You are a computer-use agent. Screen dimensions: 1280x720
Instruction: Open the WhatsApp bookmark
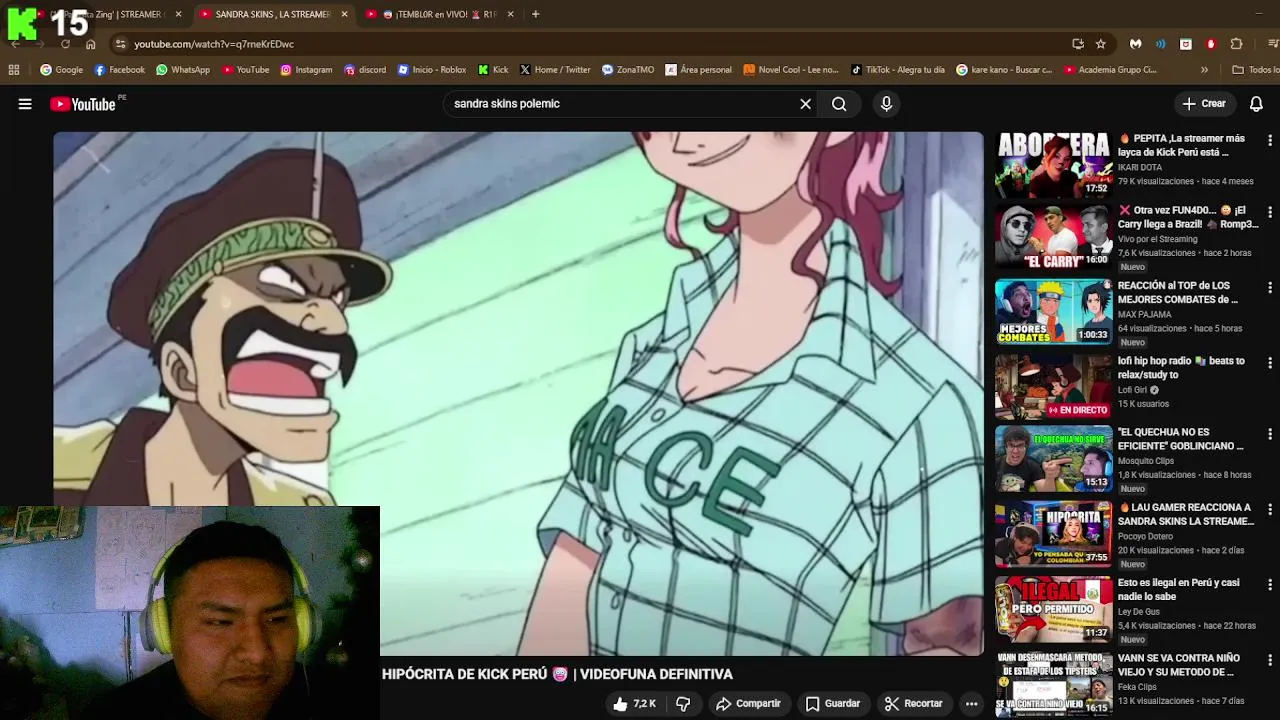pyautogui.click(x=182, y=70)
